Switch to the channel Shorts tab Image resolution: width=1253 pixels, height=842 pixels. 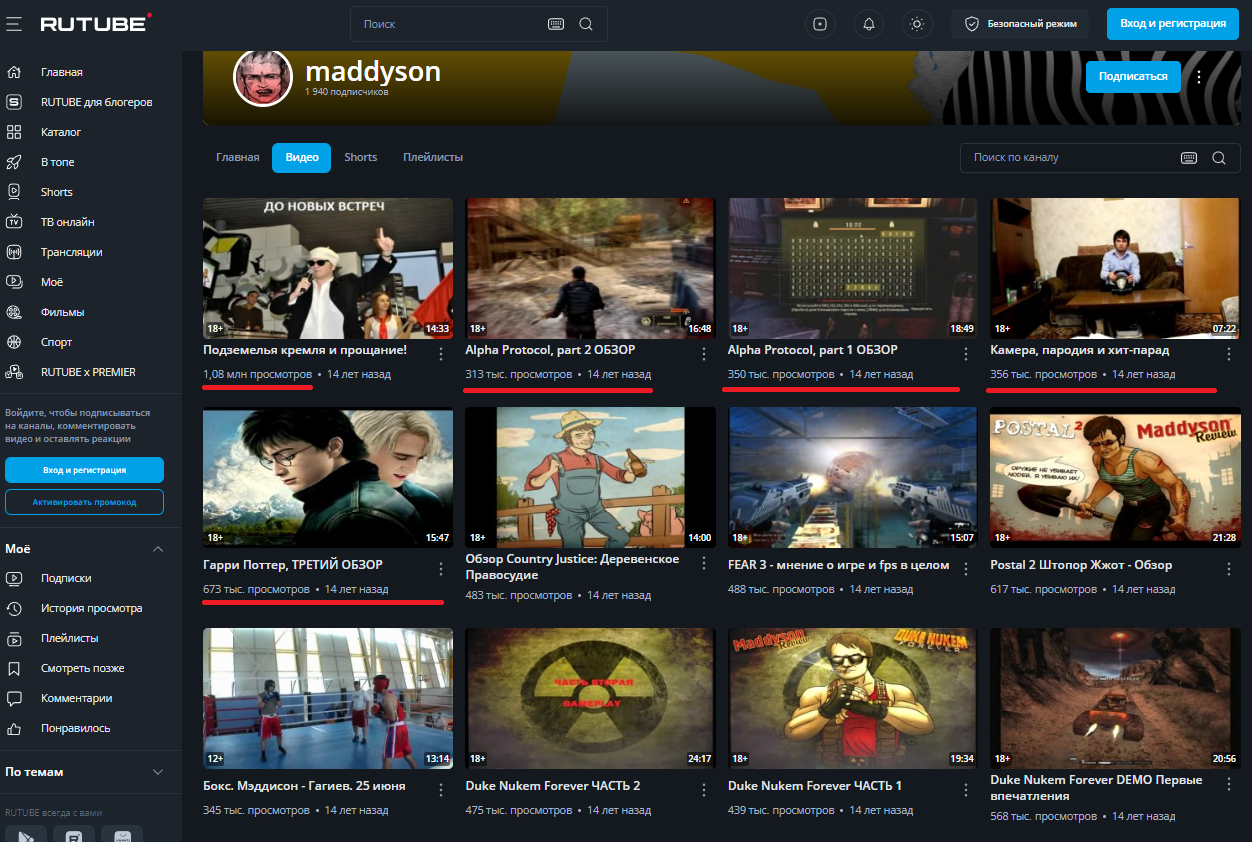pos(361,157)
